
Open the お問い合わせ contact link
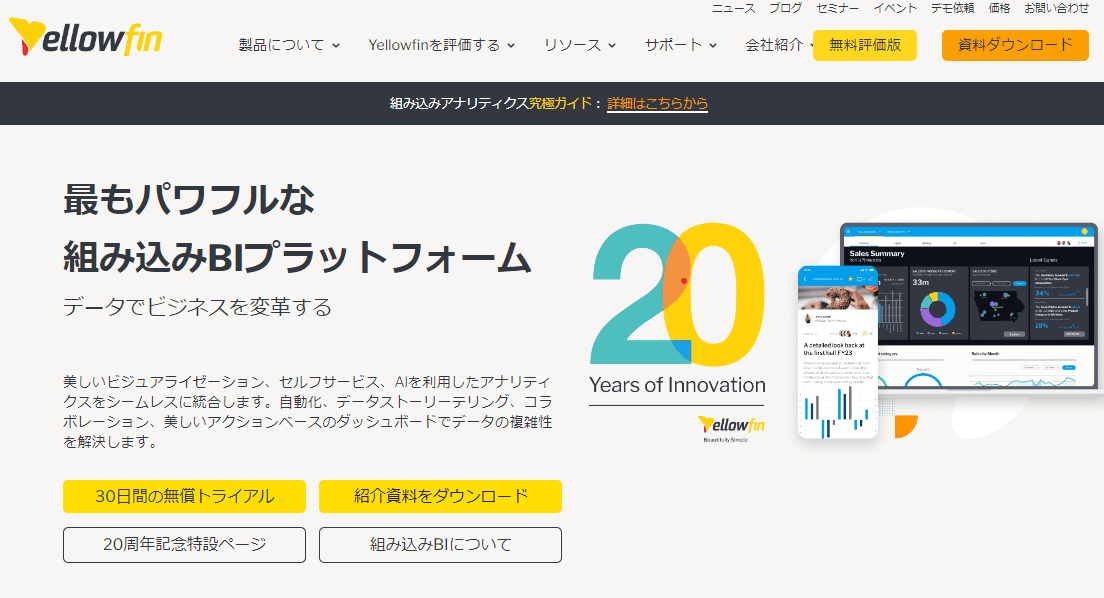1056,8
